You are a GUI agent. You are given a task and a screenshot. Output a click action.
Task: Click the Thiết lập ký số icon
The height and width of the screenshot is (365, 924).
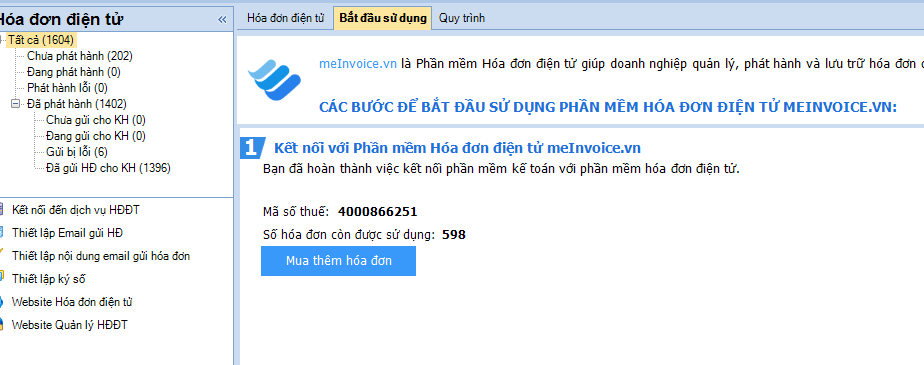[2, 278]
